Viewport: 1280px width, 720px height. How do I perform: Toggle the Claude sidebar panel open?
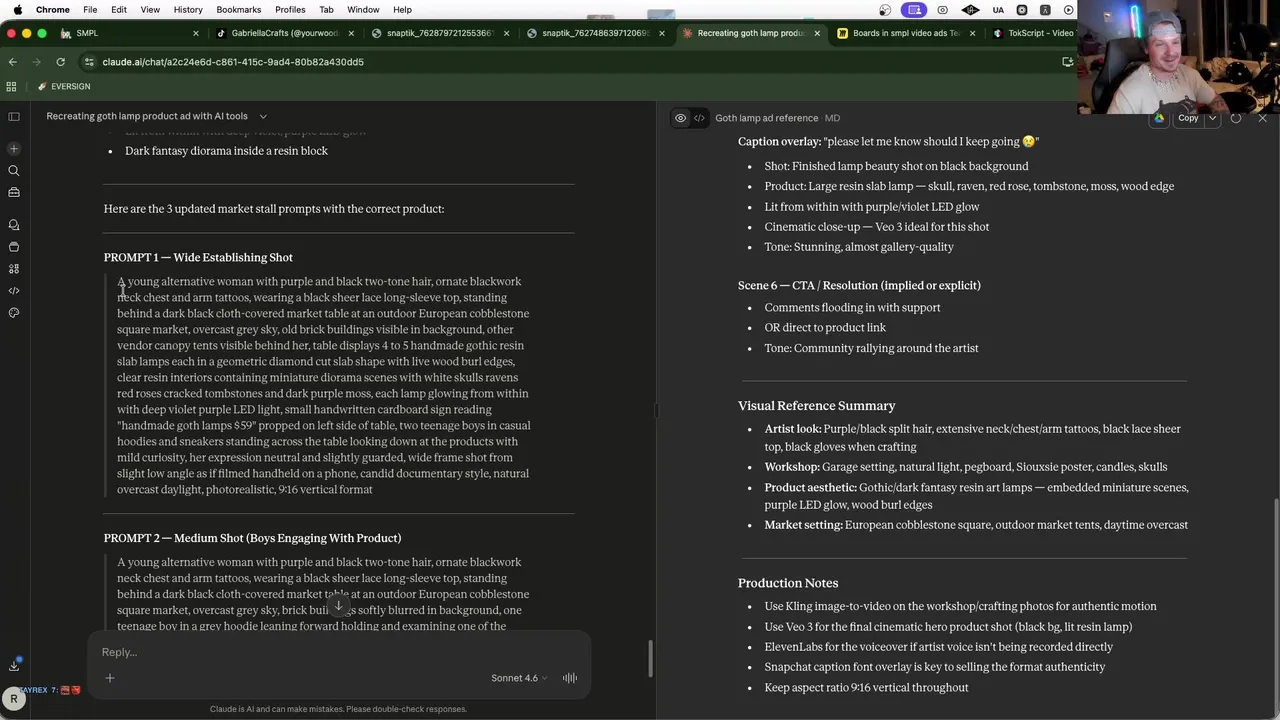point(14,117)
